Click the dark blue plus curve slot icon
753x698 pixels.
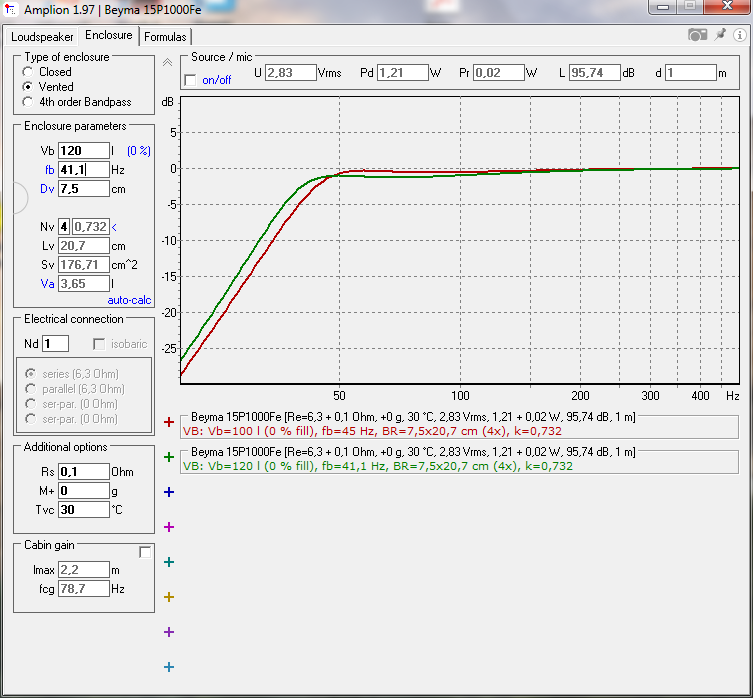169,492
